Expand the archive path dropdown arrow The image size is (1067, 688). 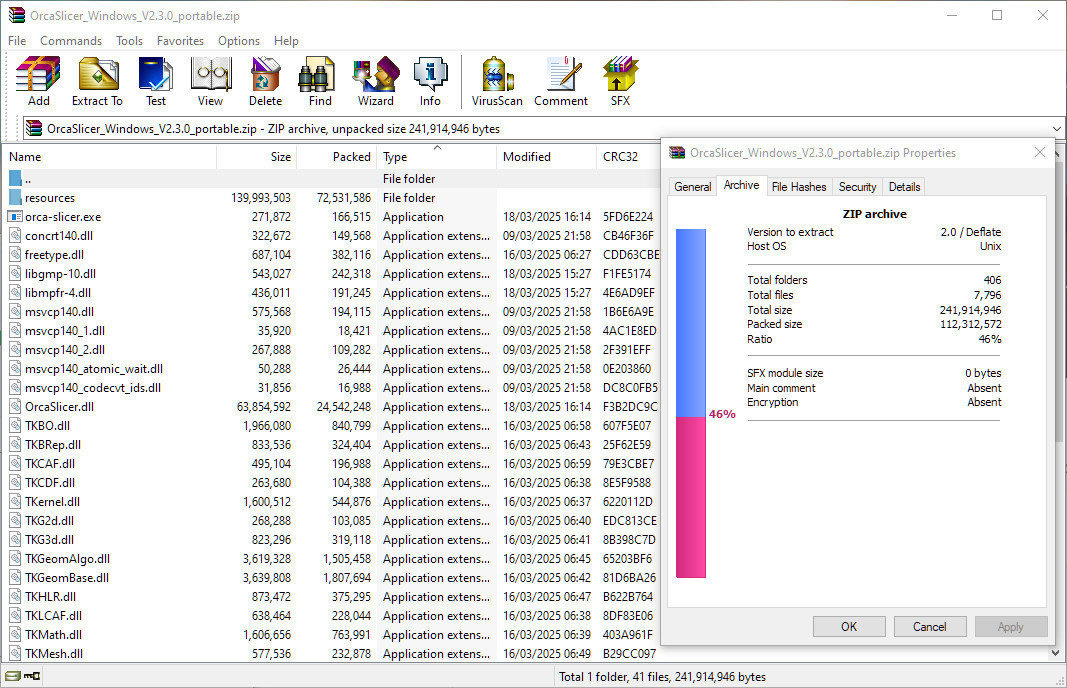tap(1057, 129)
